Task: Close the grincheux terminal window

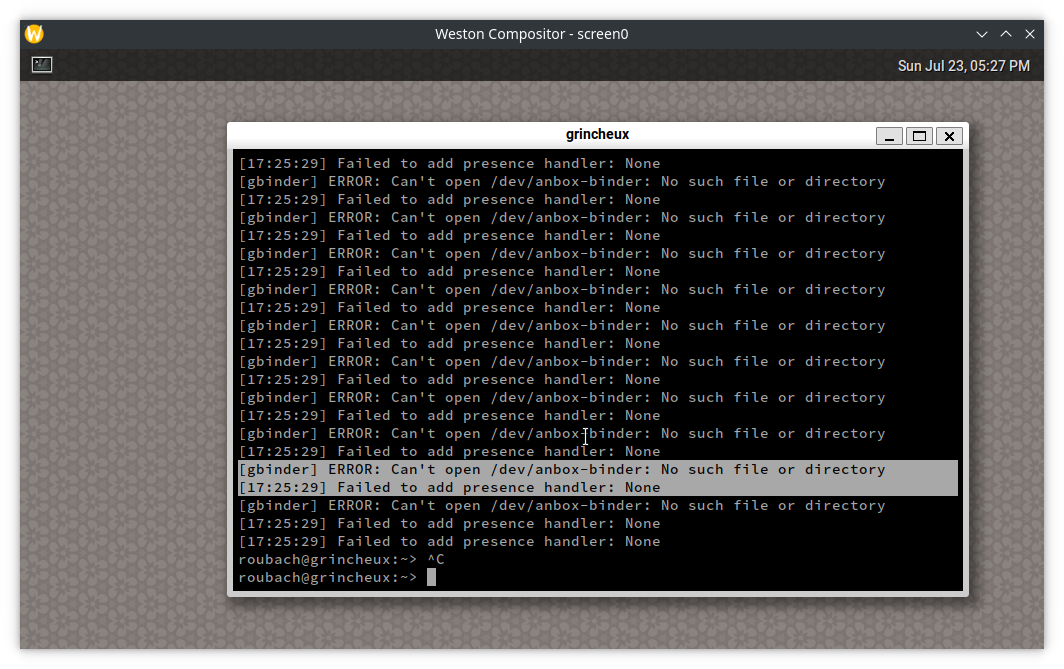Action: click(948, 136)
